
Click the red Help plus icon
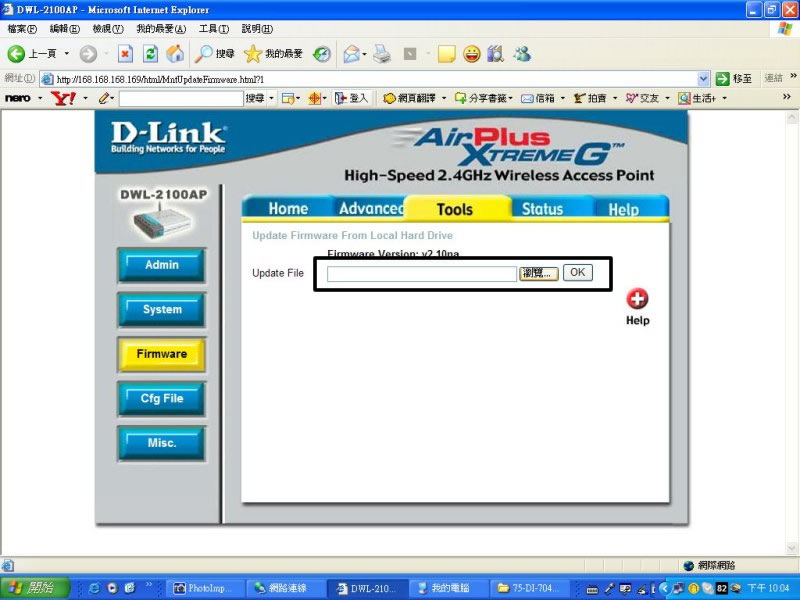637,298
